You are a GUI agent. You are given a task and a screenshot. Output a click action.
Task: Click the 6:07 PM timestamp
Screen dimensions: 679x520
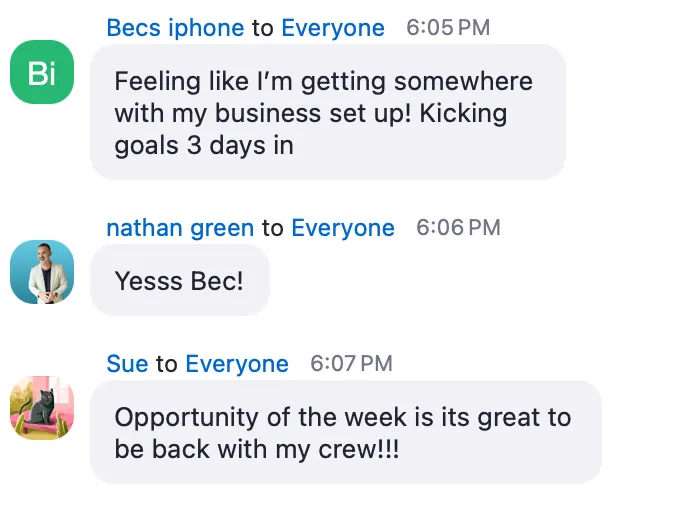352,364
